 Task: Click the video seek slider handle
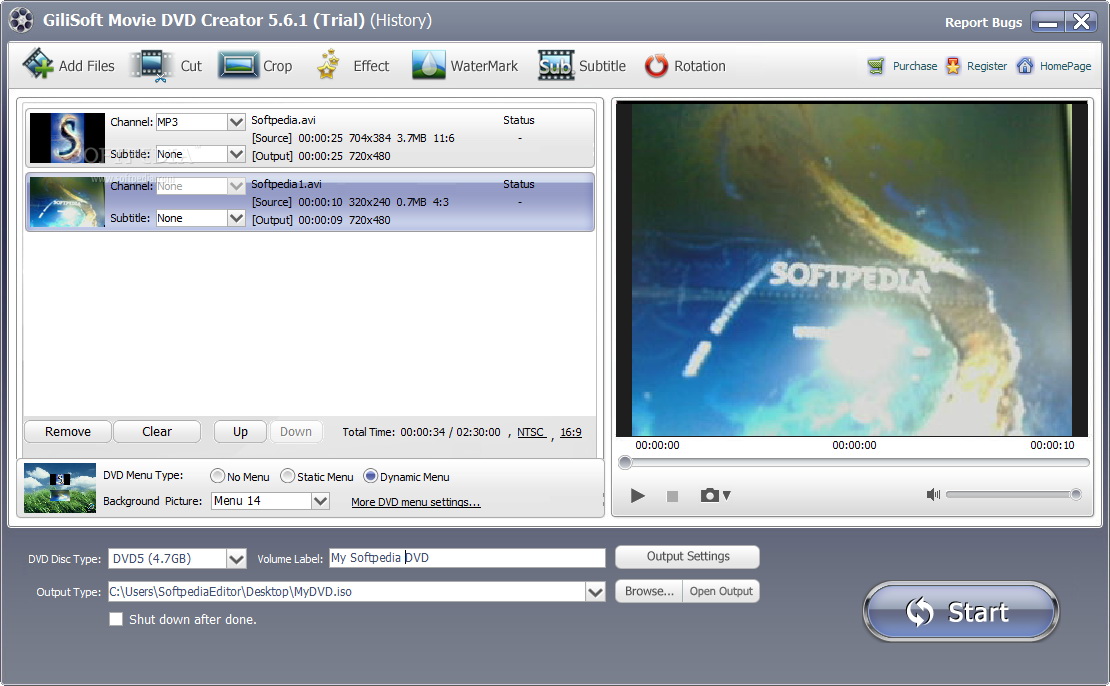[x=625, y=462]
